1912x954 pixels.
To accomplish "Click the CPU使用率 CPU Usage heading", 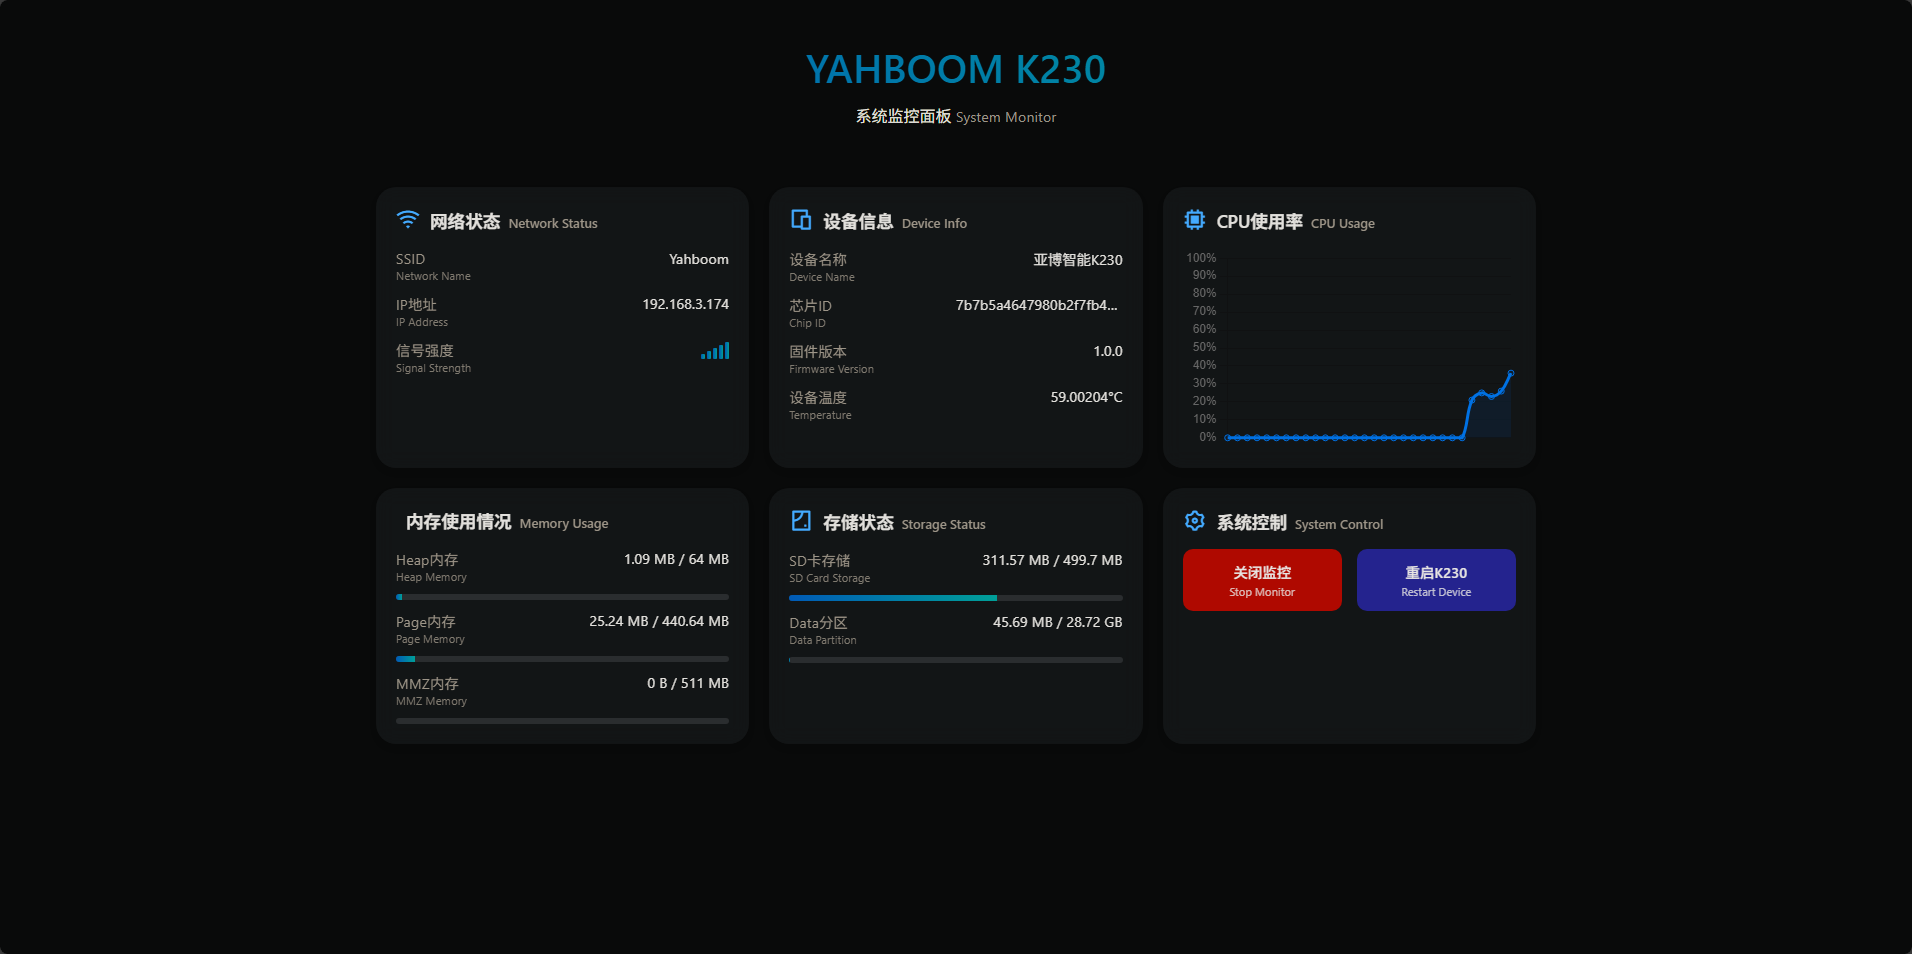I will [x=1296, y=222].
